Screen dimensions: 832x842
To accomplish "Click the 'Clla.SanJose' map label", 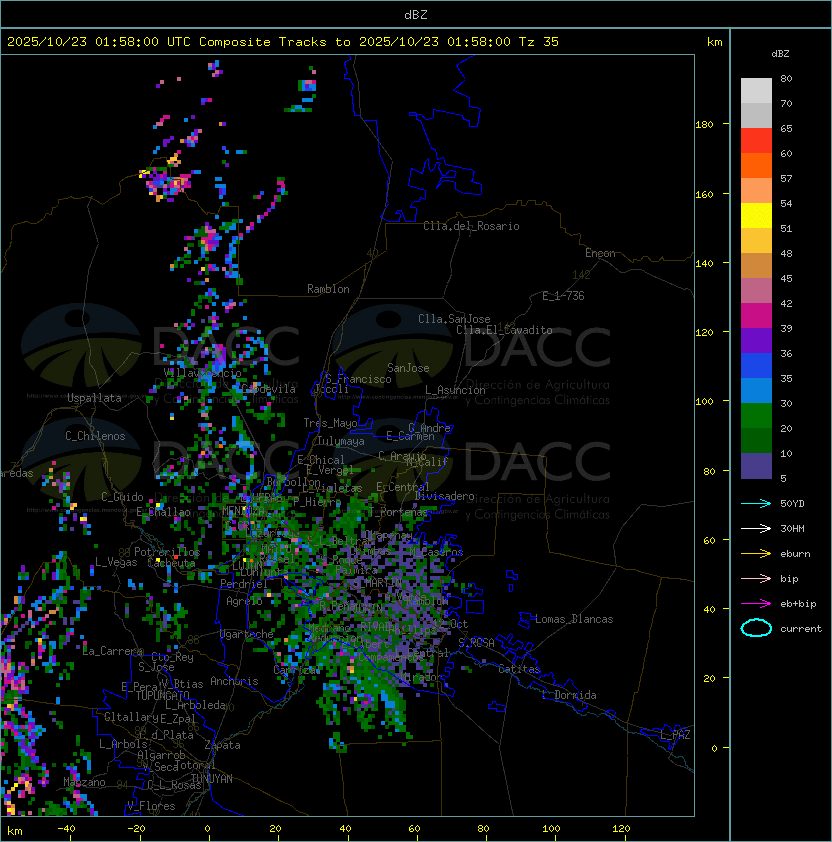I will tap(454, 319).
